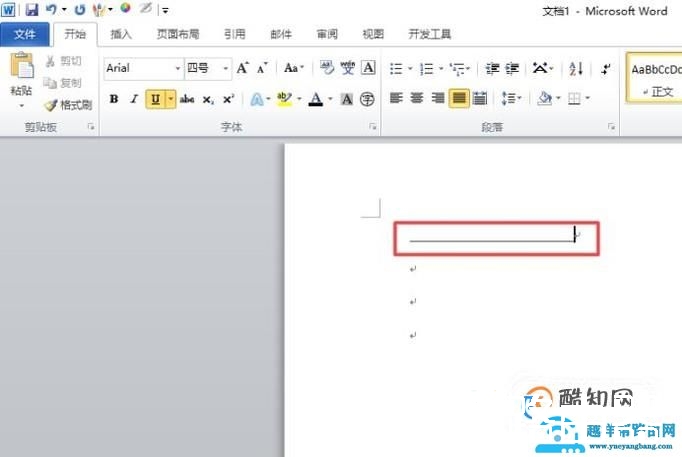The height and width of the screenshot is (457, 682).
Task: Switch to the 邮件 tab
Action: pos(281,34)
